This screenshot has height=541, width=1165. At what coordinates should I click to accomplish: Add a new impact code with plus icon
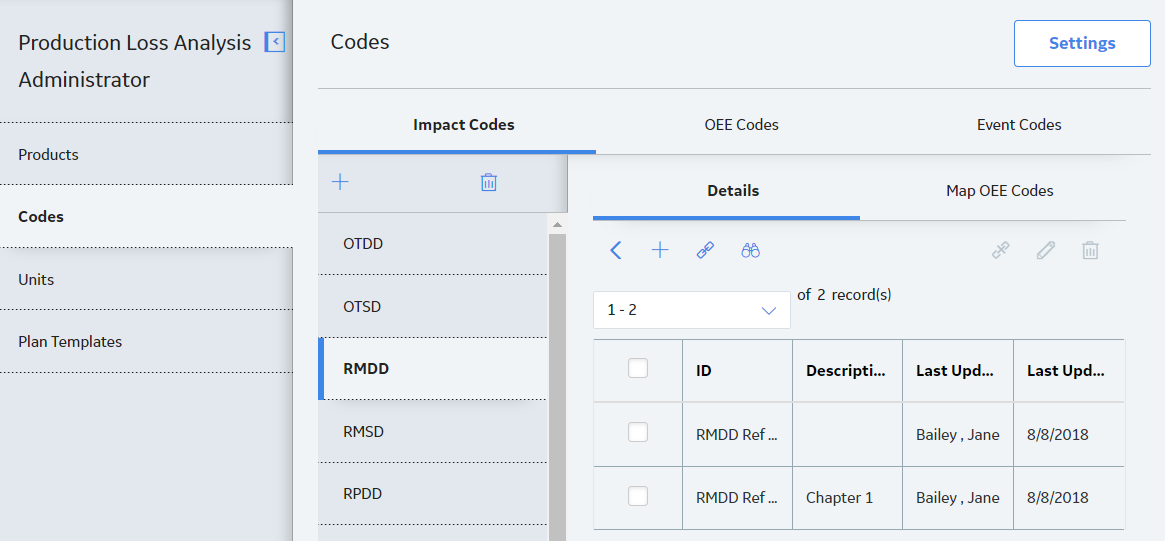click(340, 182)
